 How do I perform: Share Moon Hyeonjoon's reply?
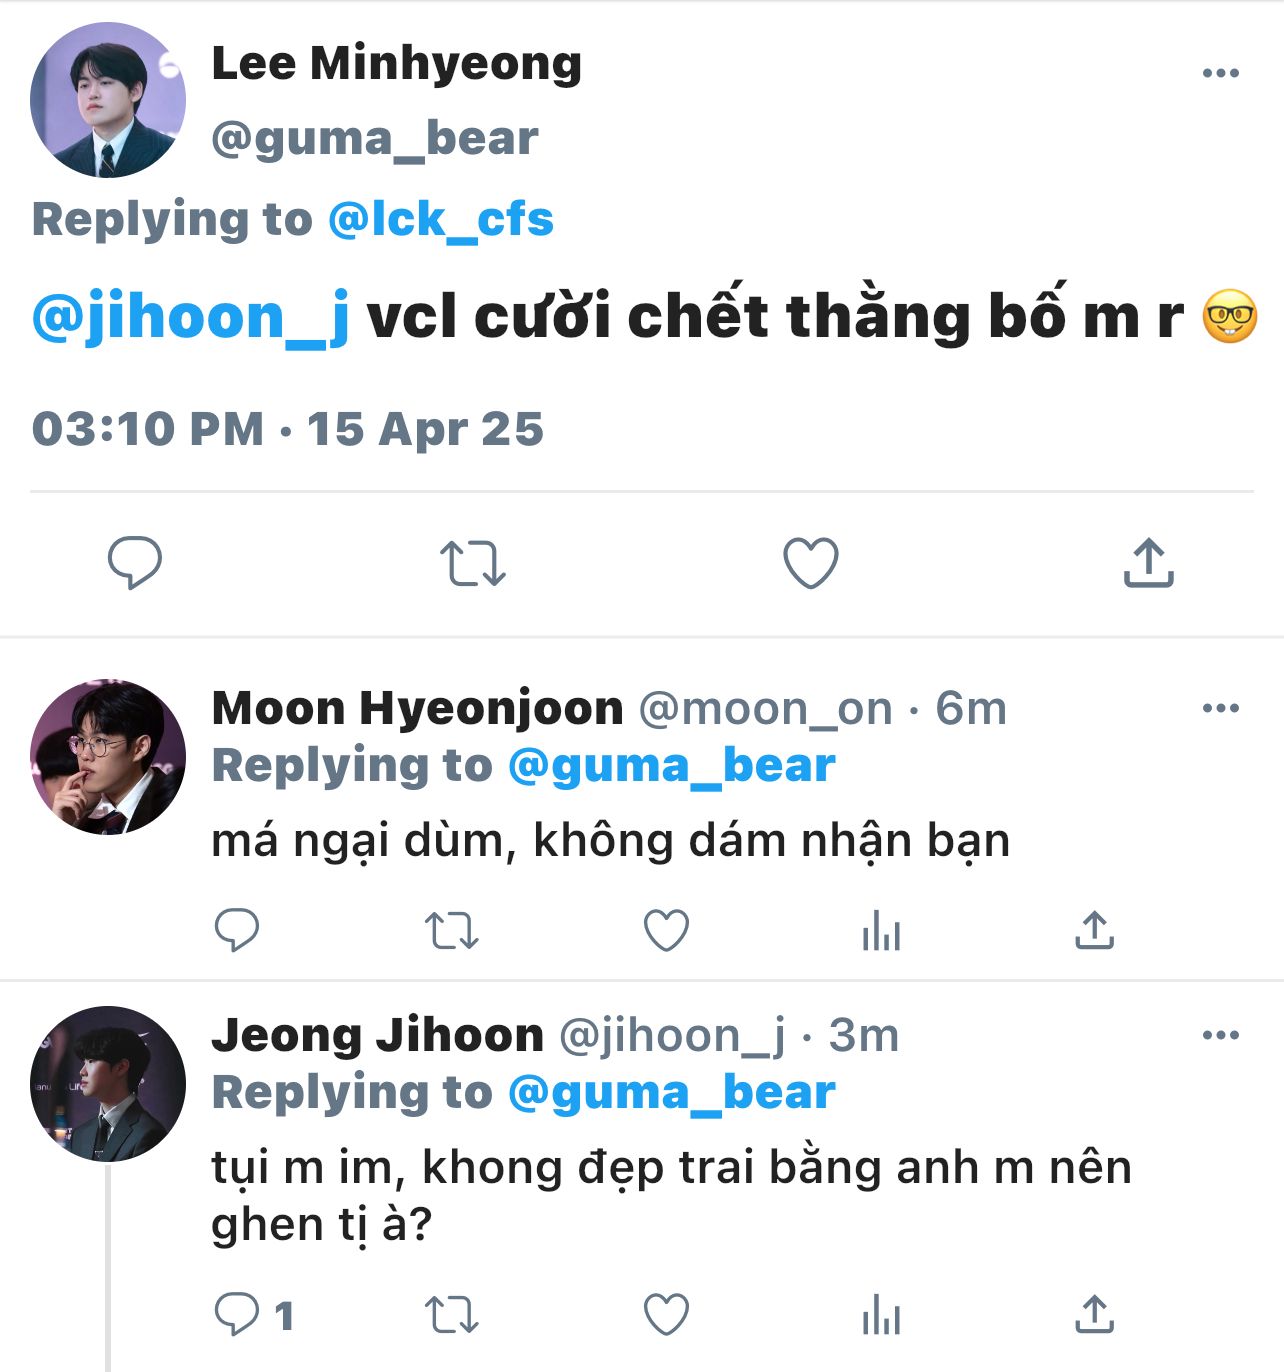click(x=1094, y=930)
